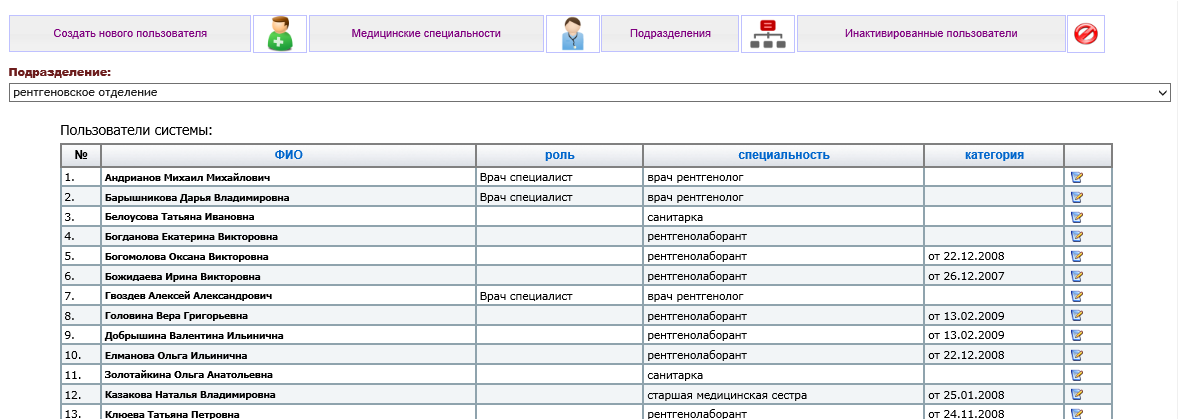1178x419 pixels.
Task: Sort by специальность column header
Action: pyautogui.click(x=784, y=155)
